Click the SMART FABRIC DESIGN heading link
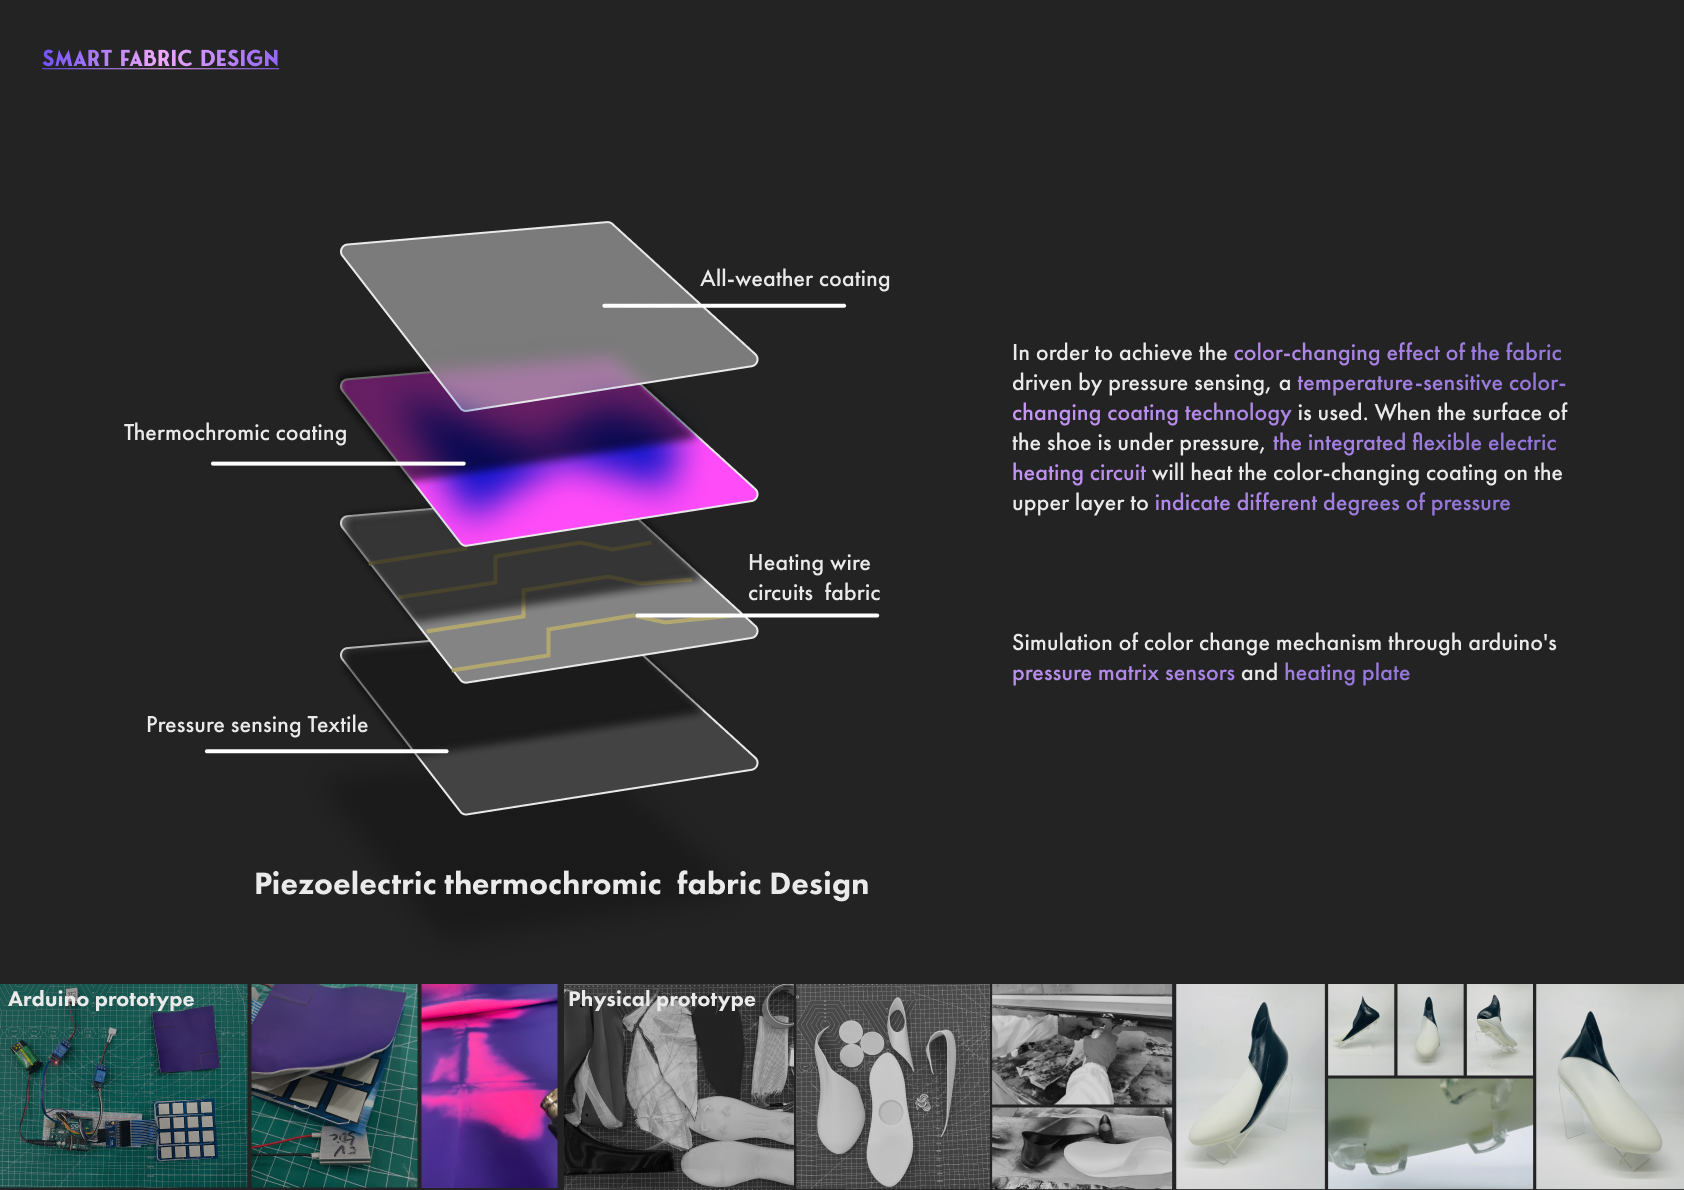Image resolution: width=1684 pixels, height=1190 pixels. coord(160,59)
